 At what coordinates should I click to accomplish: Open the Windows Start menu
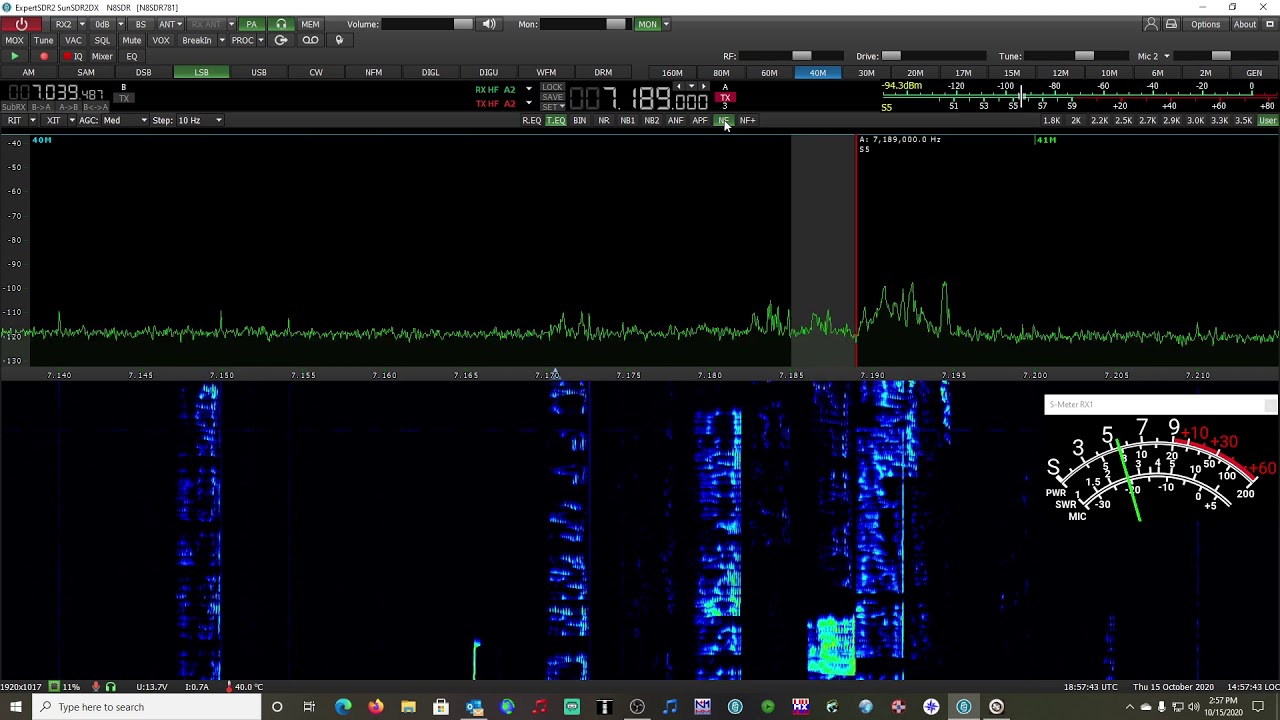(x=16, y=707)
